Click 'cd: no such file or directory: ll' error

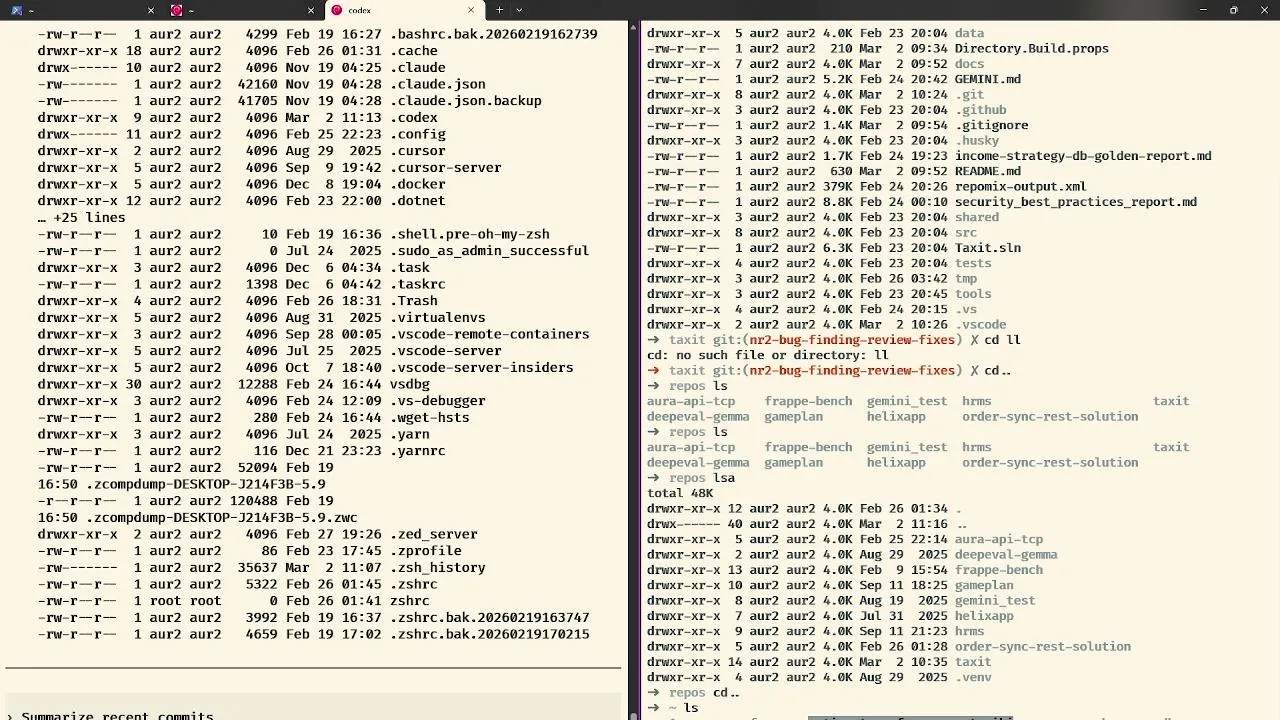768,355
